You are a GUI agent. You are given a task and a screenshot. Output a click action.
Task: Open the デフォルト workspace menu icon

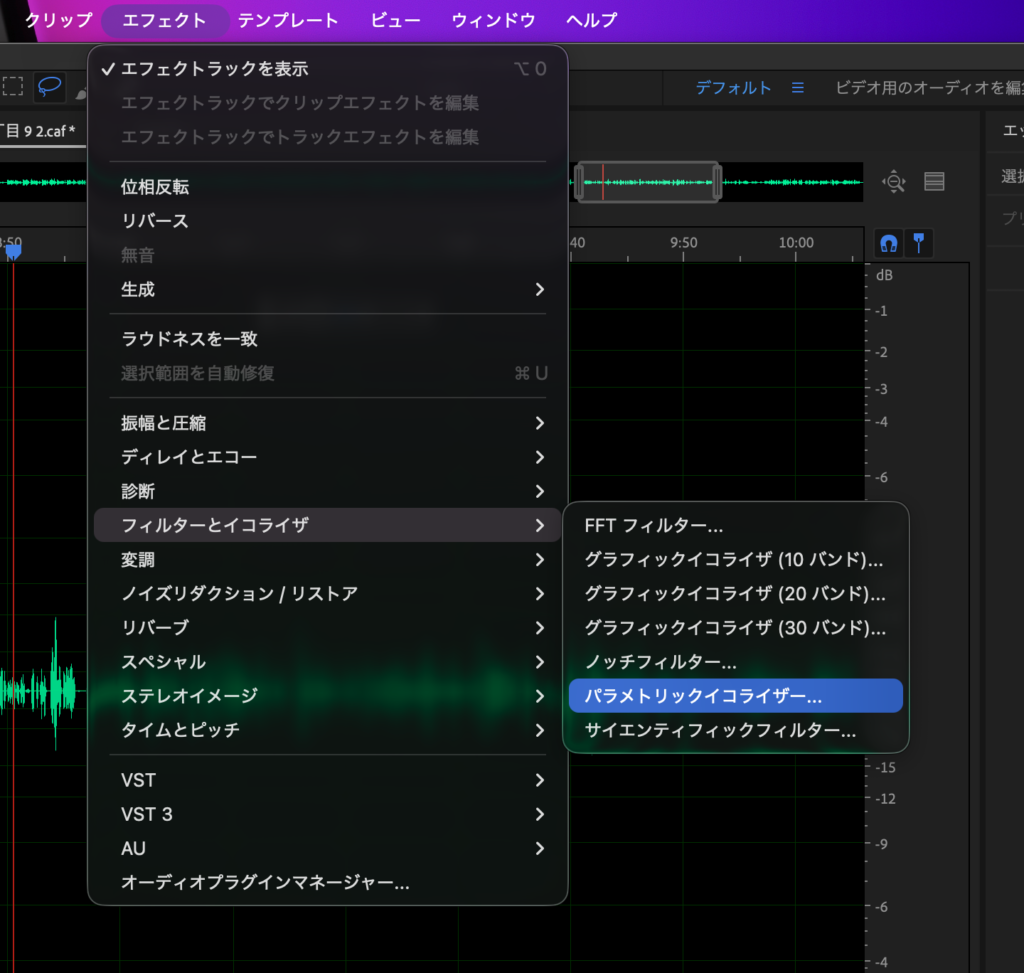pyautogui.click(x=798, y=88)
